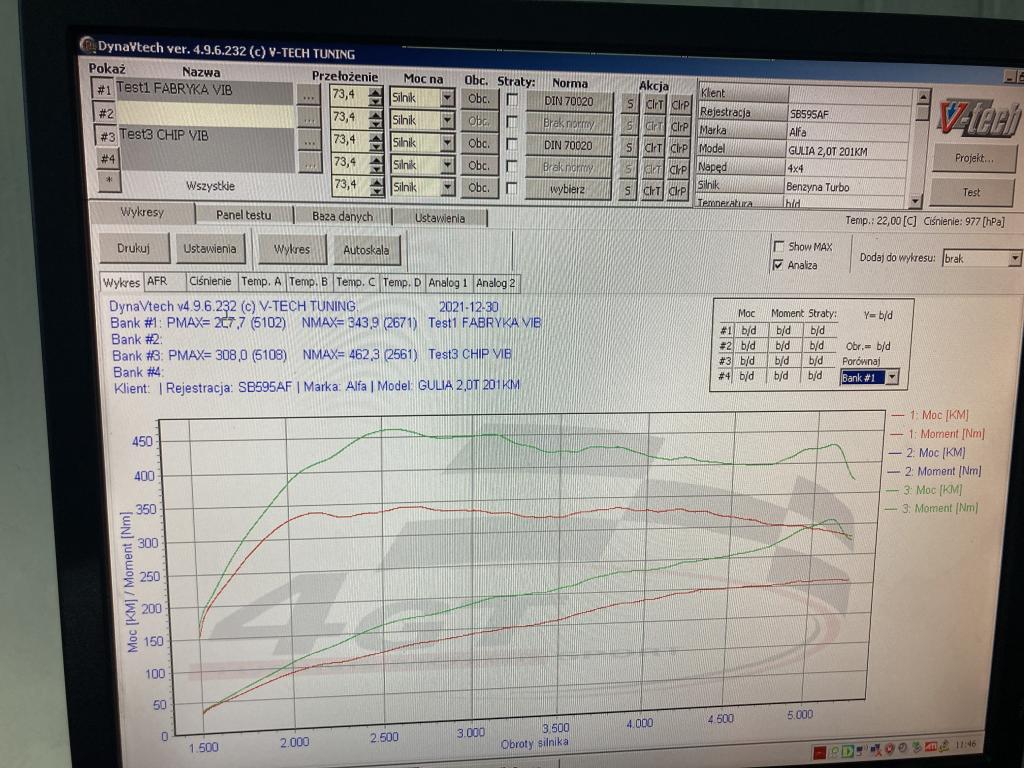Click the DynaVtech title bar app icon
The width and height of the screenshot is (1024, 768).
tap(87, 45)
